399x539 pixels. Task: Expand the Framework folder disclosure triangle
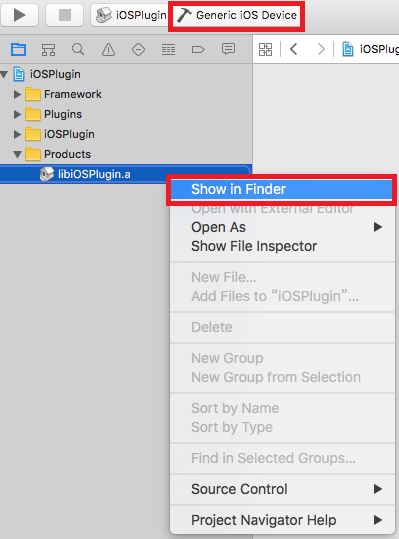(x=17, y=94)
